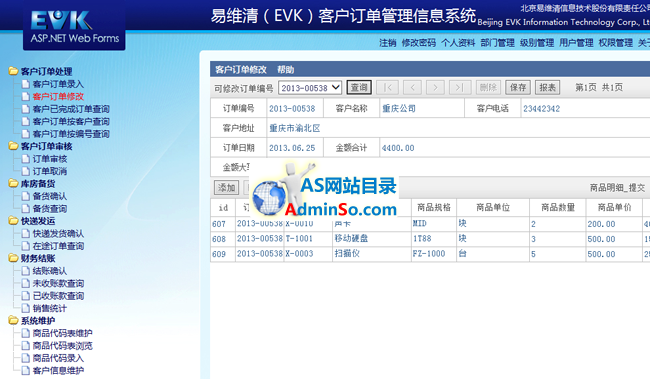The height and width of the screenshot is (379, 650).
Task: Click page icon beside 客户订单录入
Action: tap(26, 84)
